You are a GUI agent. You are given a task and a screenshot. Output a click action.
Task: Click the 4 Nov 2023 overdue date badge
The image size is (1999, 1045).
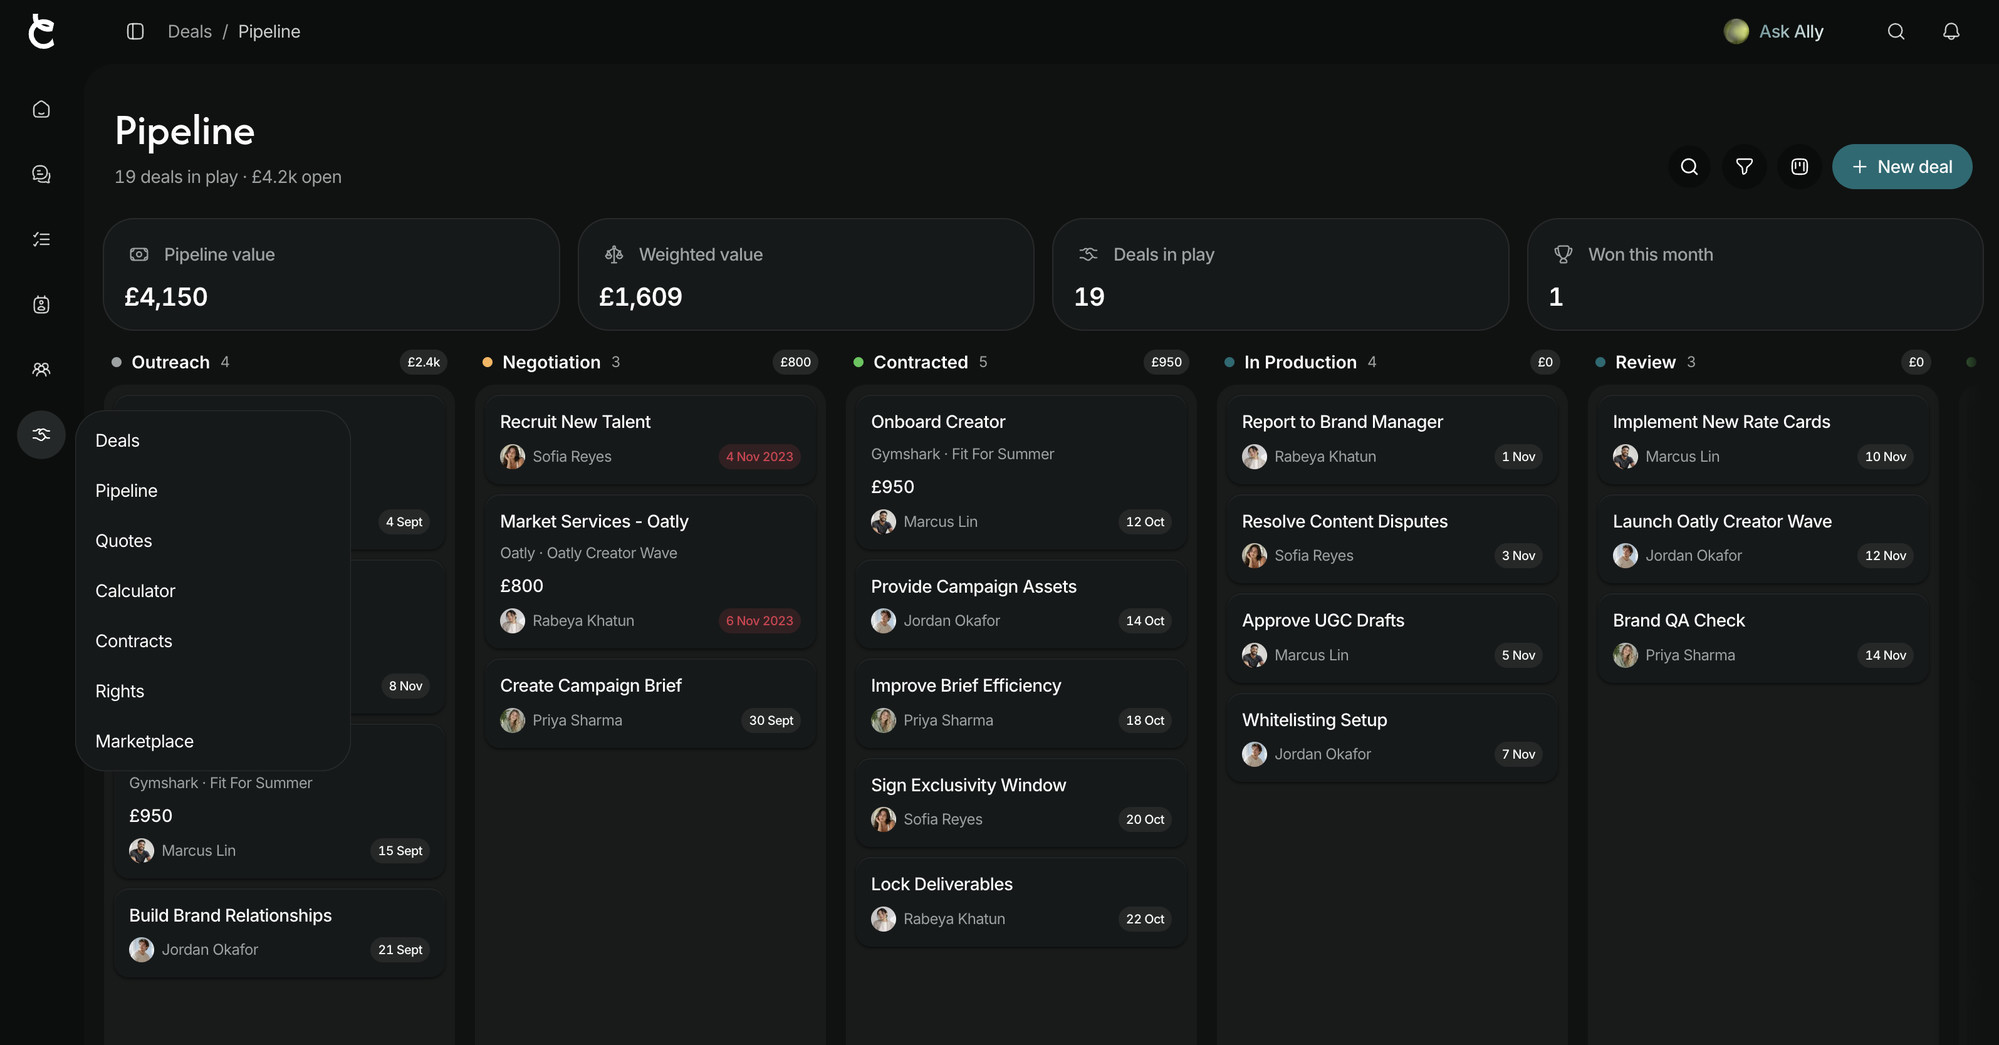[759, 457]
